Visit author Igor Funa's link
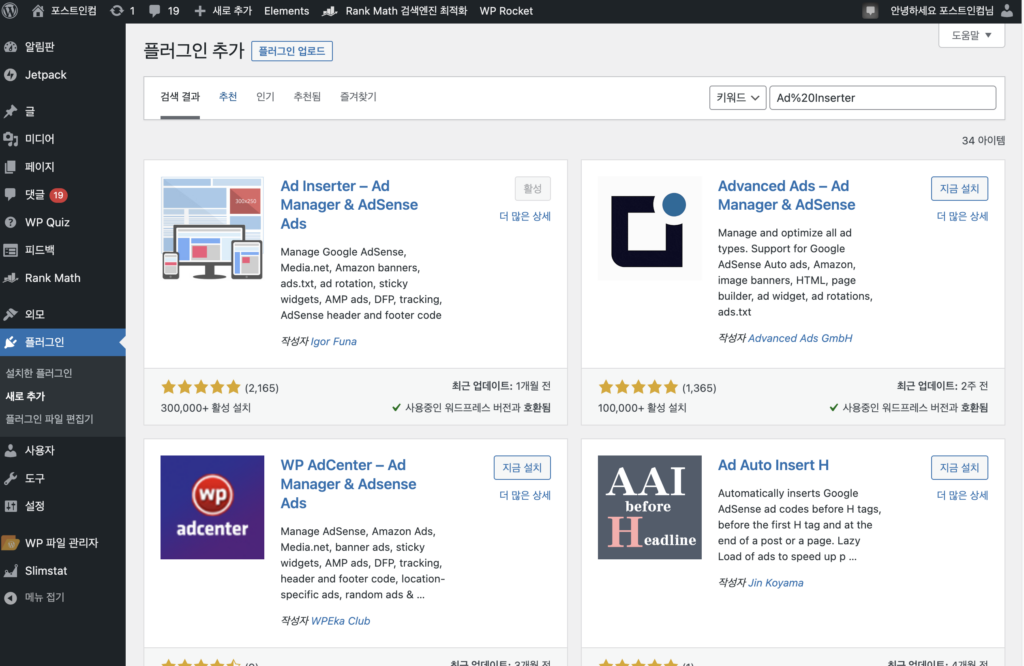1024x666 pixels. click(x=334, y=341)
